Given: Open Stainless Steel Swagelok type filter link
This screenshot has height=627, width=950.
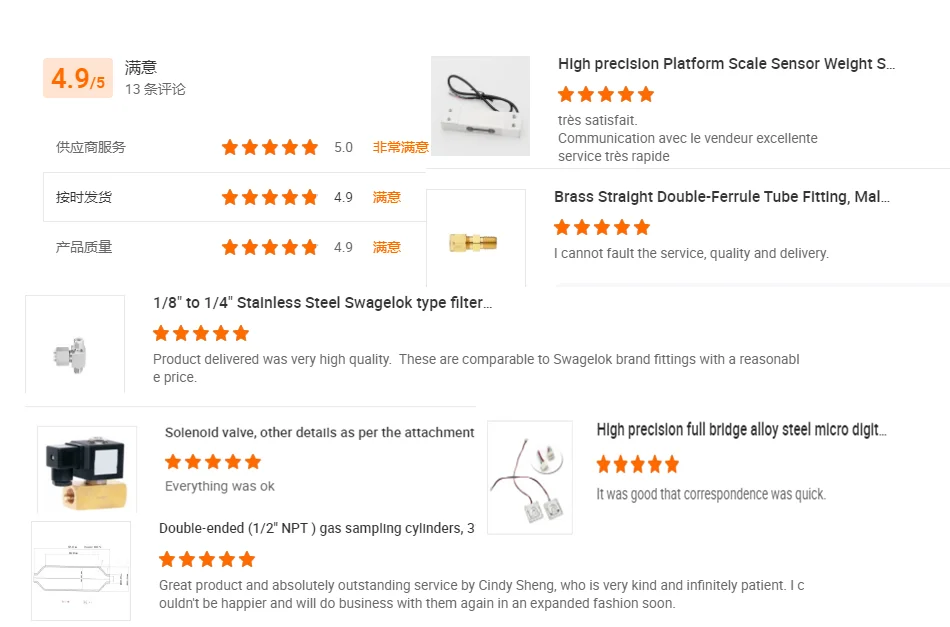Looking at the screenshot, I should pyautogui.click(x=322, y=303).
